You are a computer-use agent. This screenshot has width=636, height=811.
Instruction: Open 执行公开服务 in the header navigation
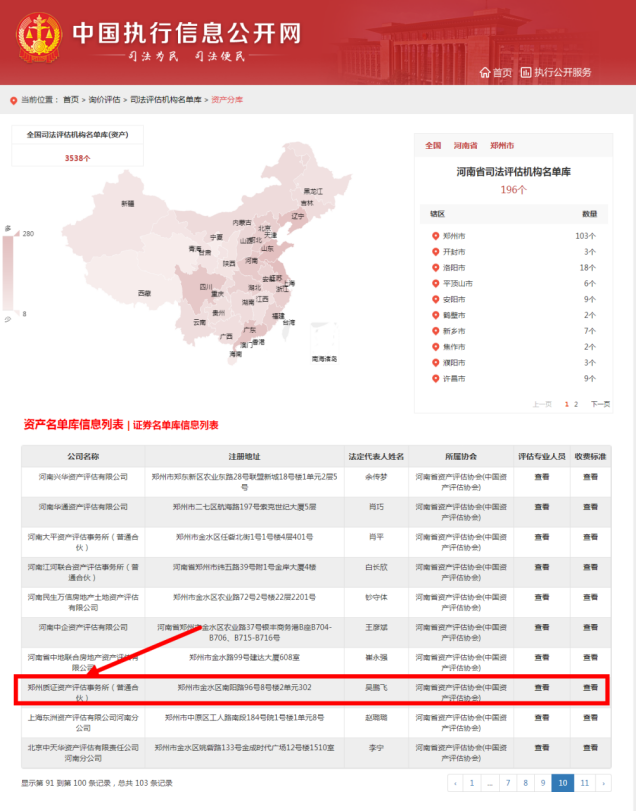pyautogui.click(x=563, y=72)
